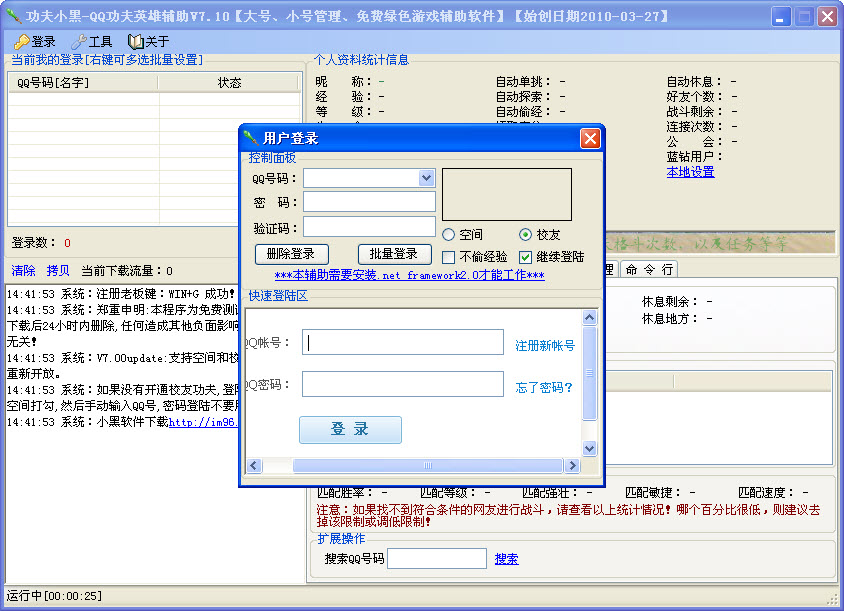Click the icon in 用户登录 dialog title
The height and width of the screenshot is (611, 844).
point(251,138)
